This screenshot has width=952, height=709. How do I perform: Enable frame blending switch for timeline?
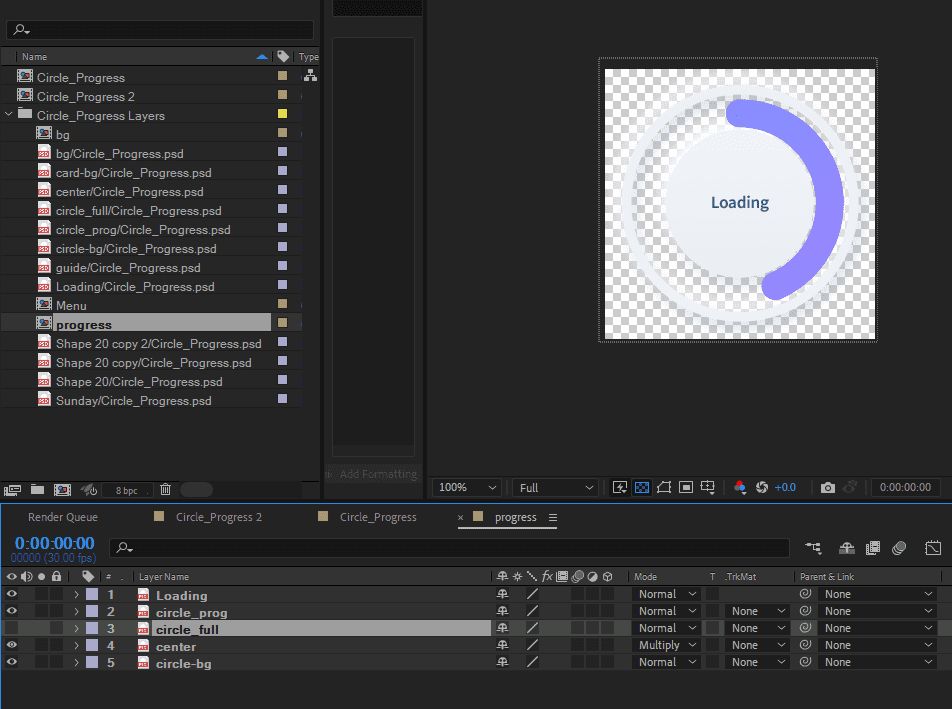click(x=872, y=548)
